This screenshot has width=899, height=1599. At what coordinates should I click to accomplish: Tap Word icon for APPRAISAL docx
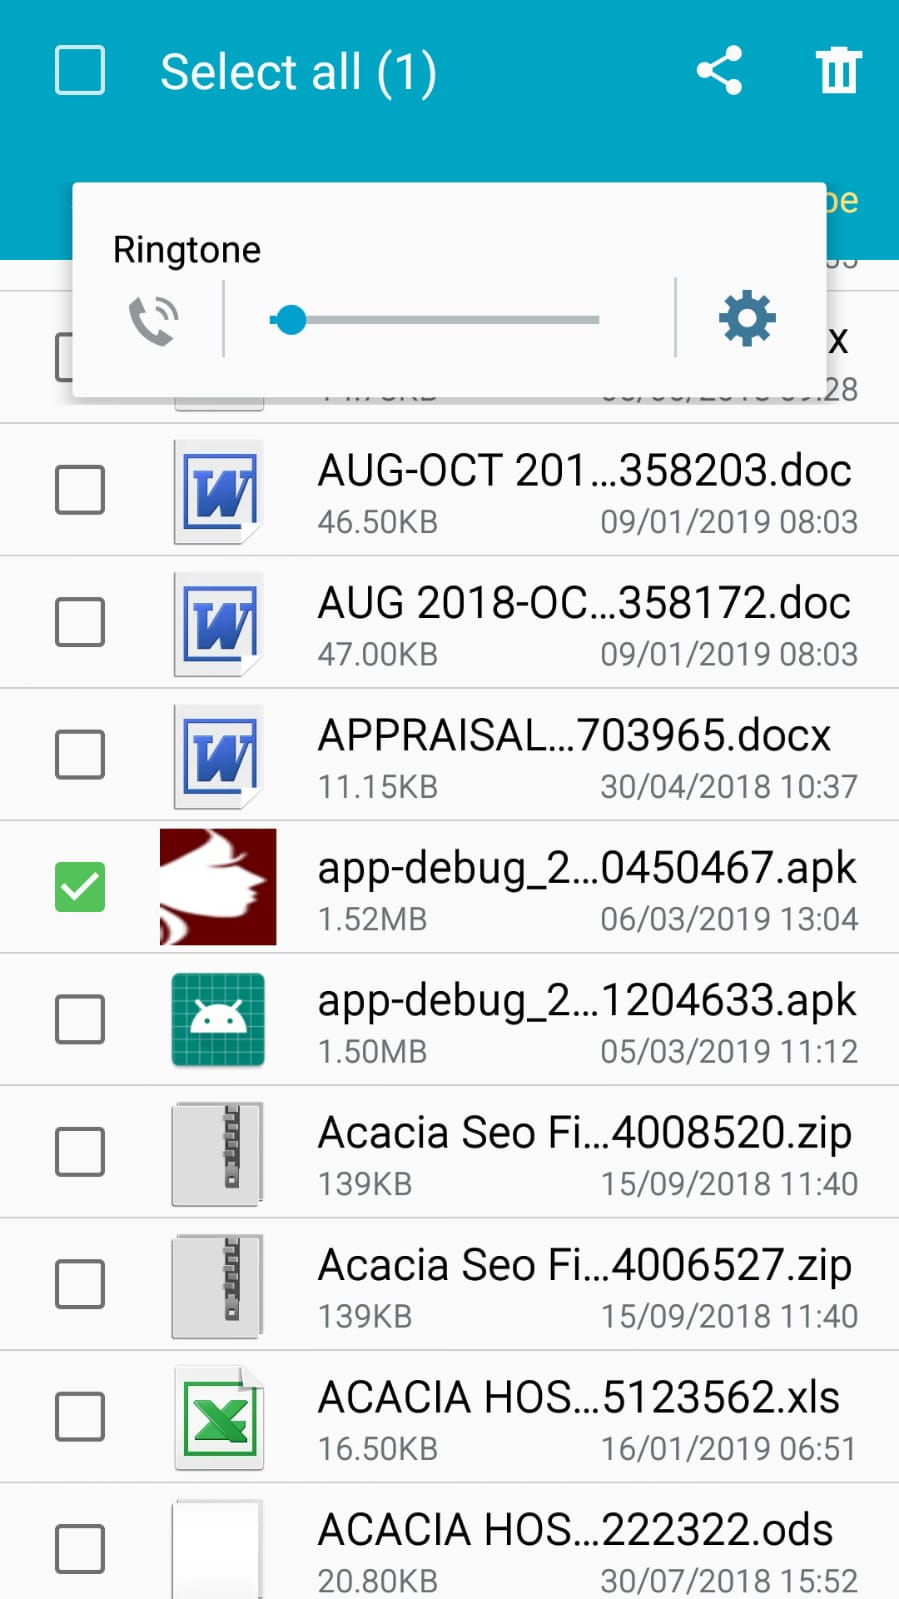218,755
